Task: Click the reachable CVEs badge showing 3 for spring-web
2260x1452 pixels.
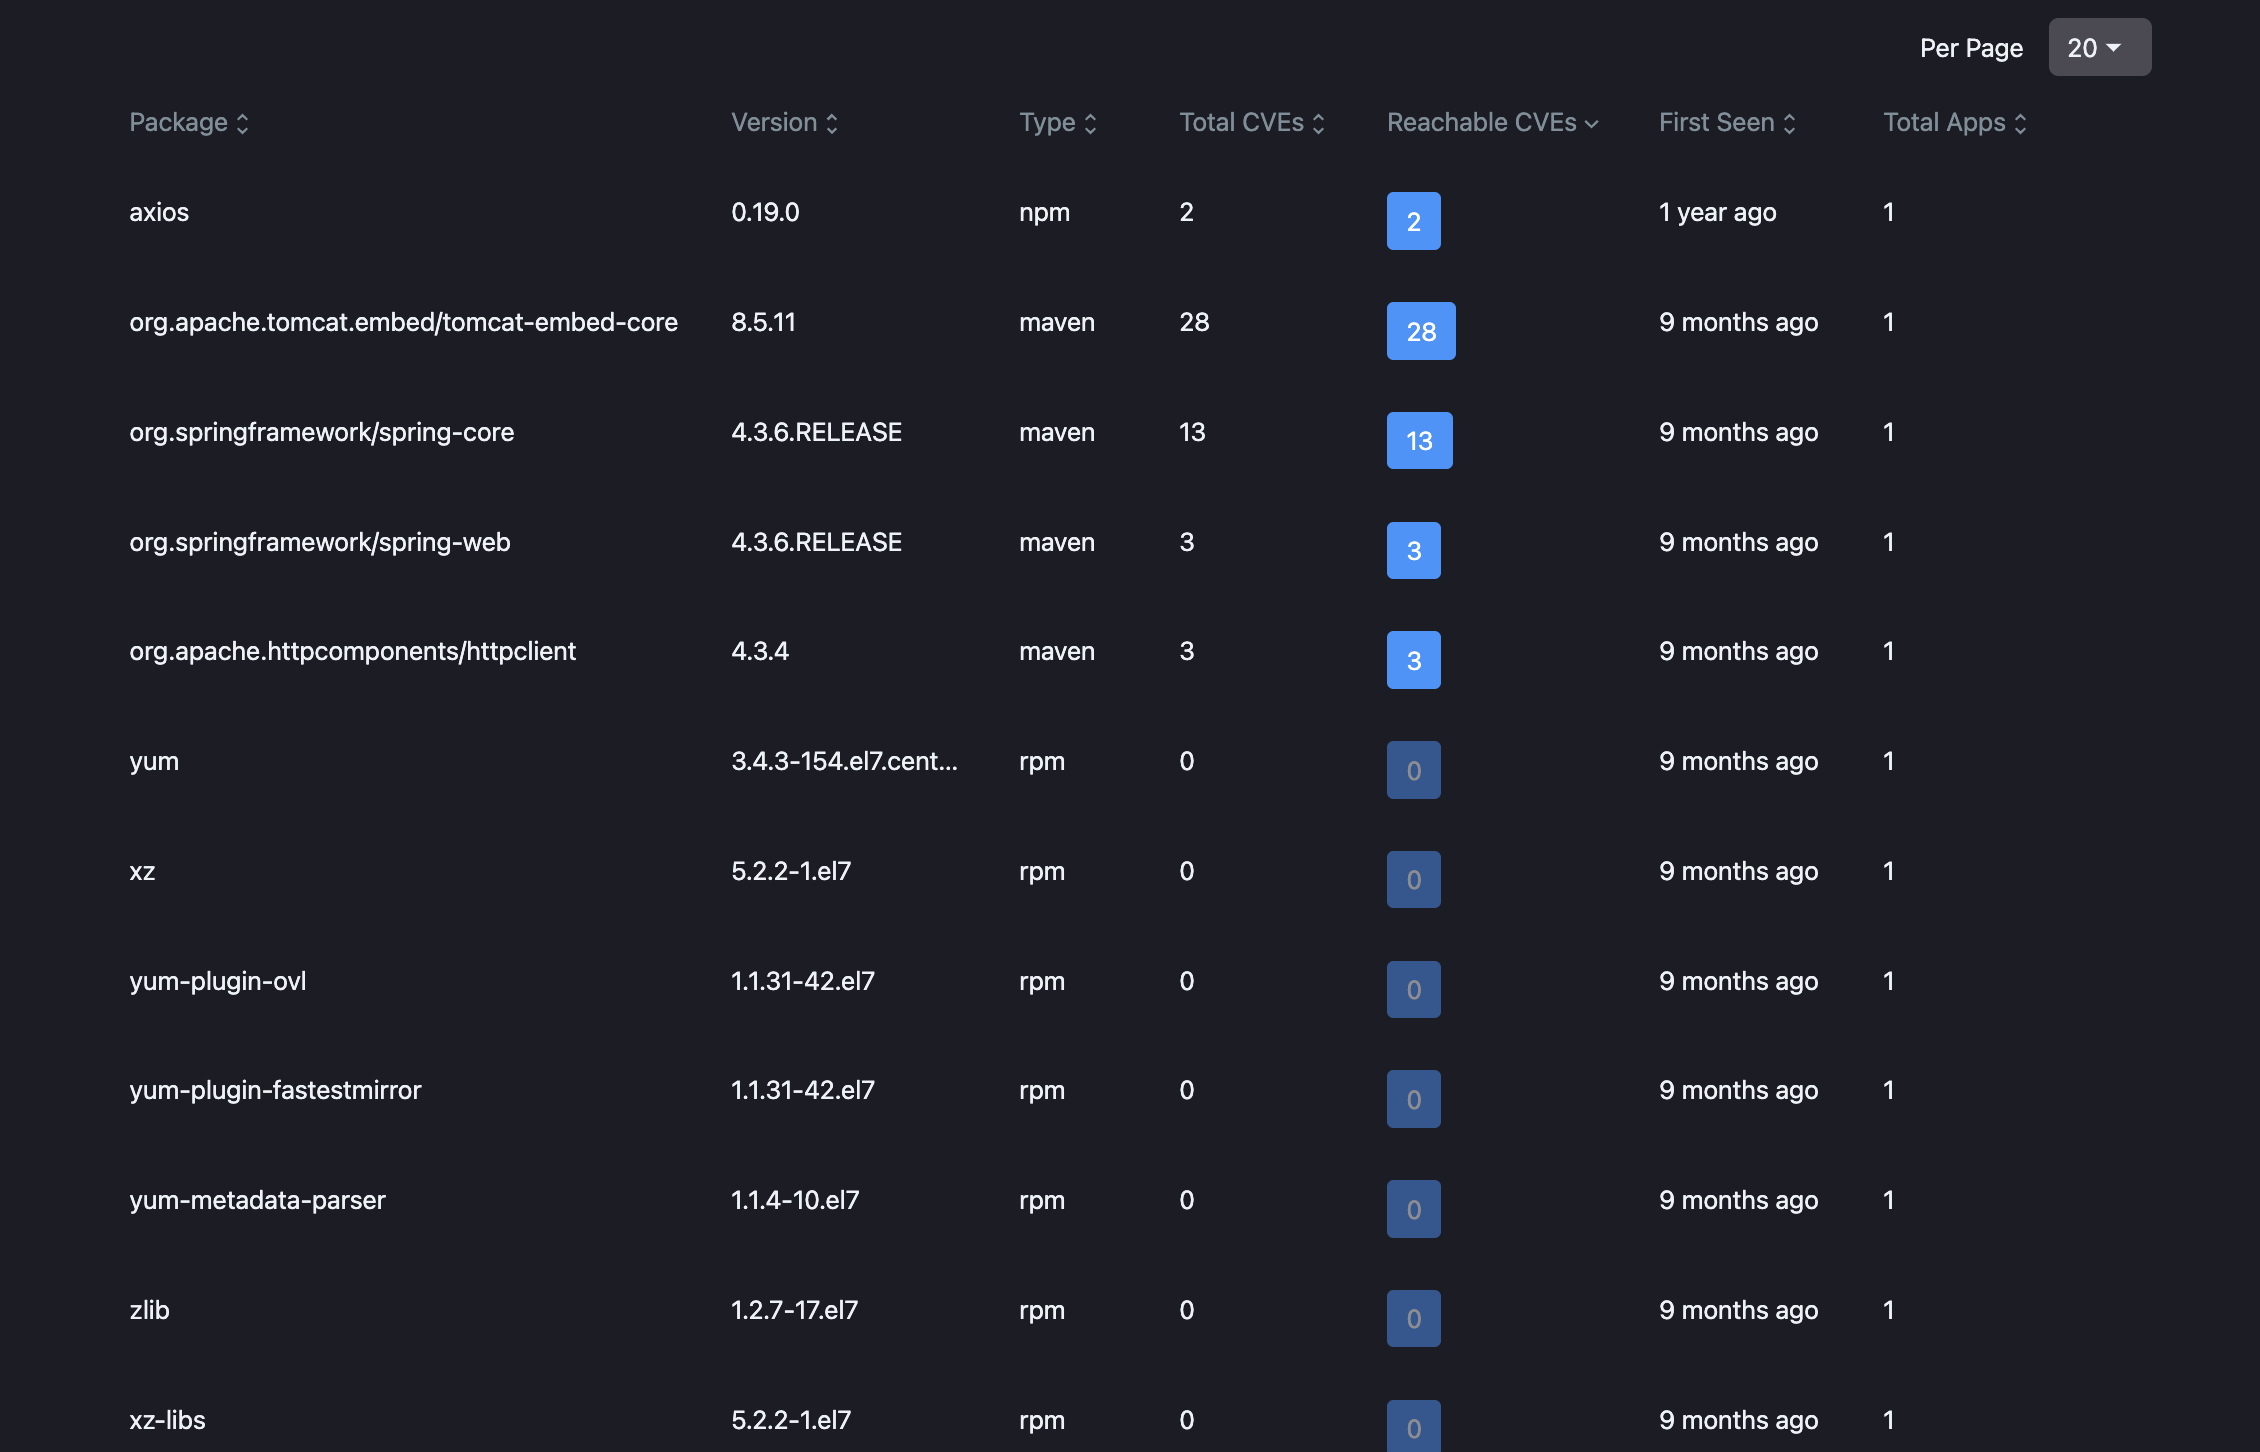Action: coord(1413,550)
